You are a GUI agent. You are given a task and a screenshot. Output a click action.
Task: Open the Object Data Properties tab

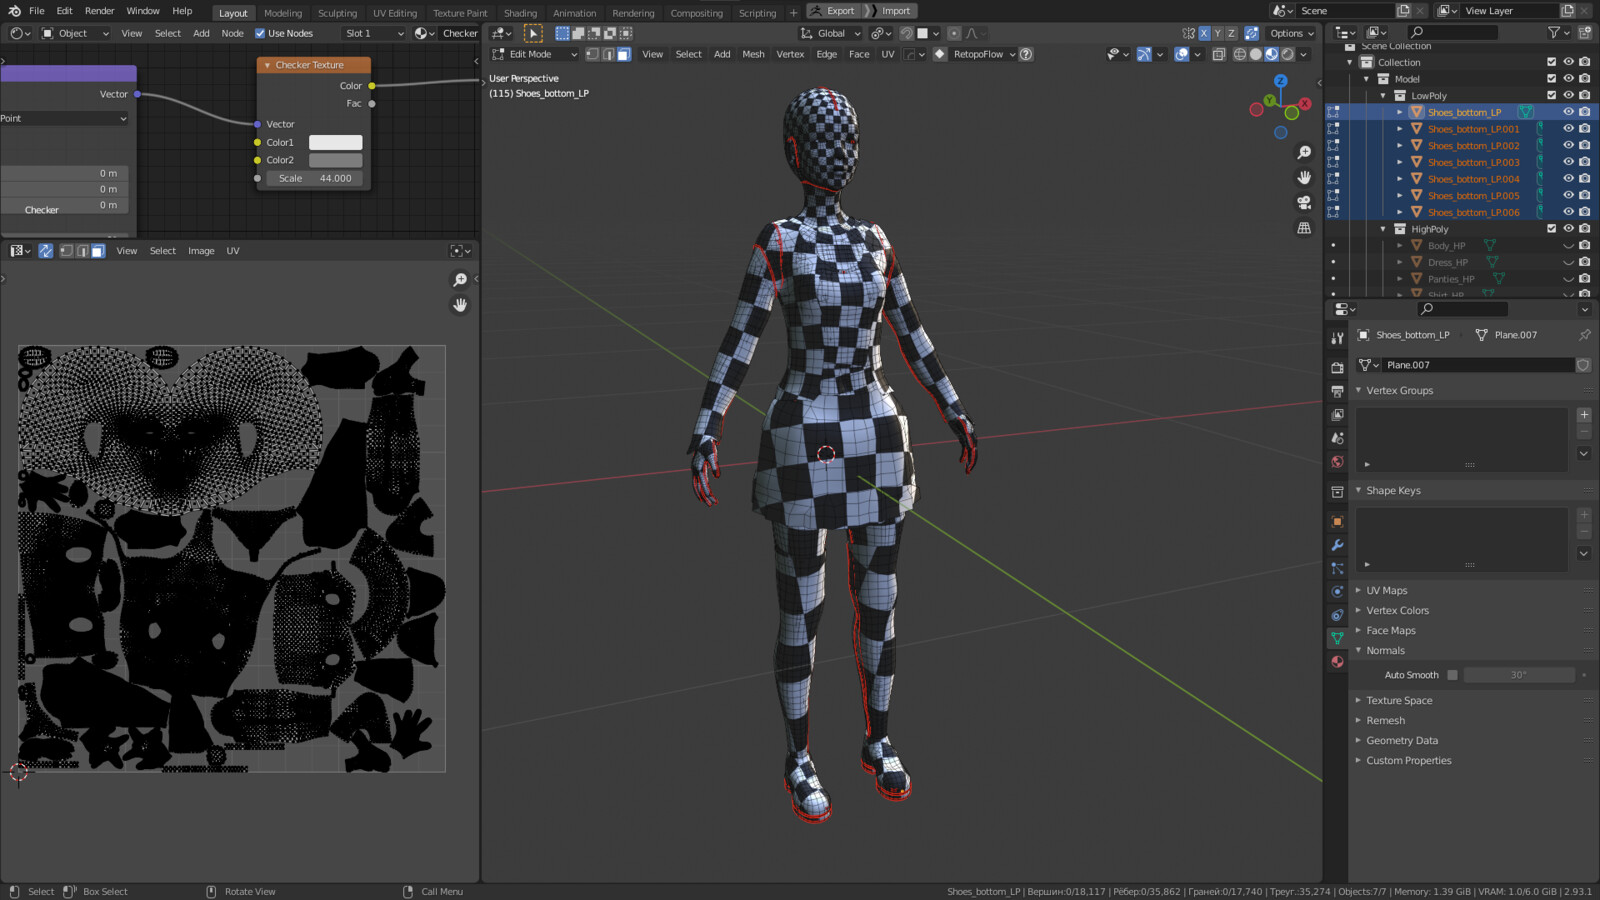[1337, 637]
